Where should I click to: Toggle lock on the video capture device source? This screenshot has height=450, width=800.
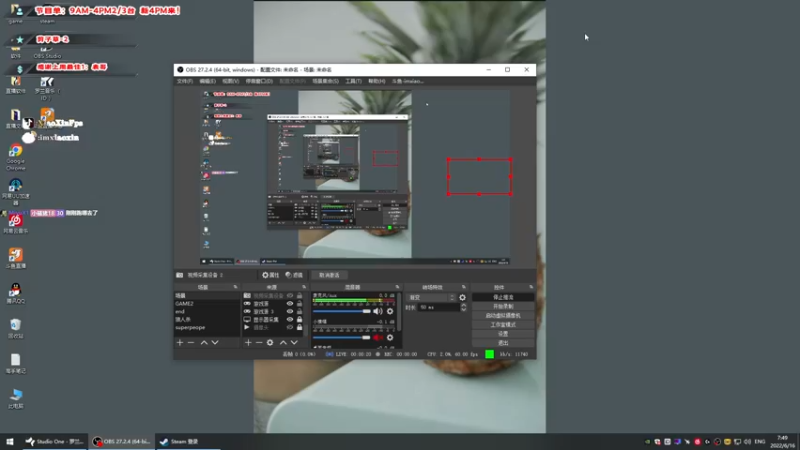pyautogui.click(x=299, y=296)
